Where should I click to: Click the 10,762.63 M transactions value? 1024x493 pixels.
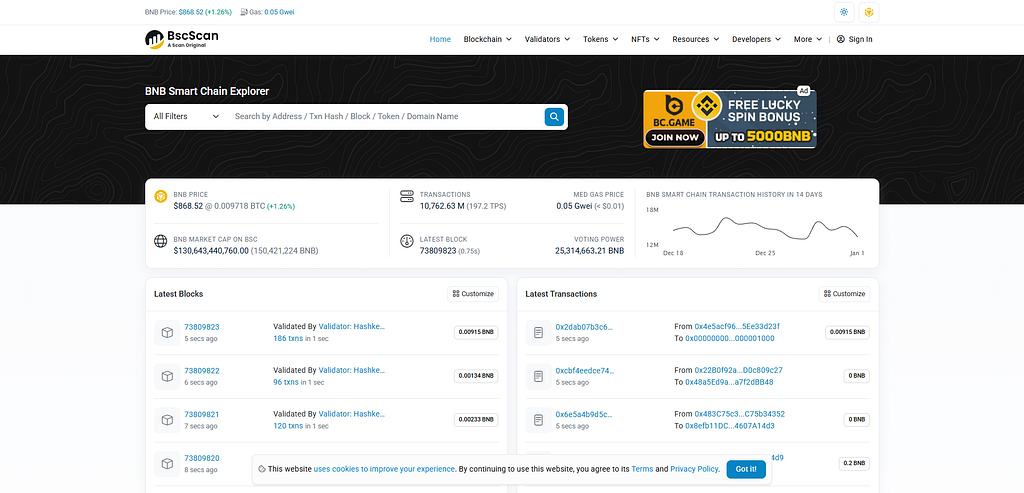pos(441,206)
